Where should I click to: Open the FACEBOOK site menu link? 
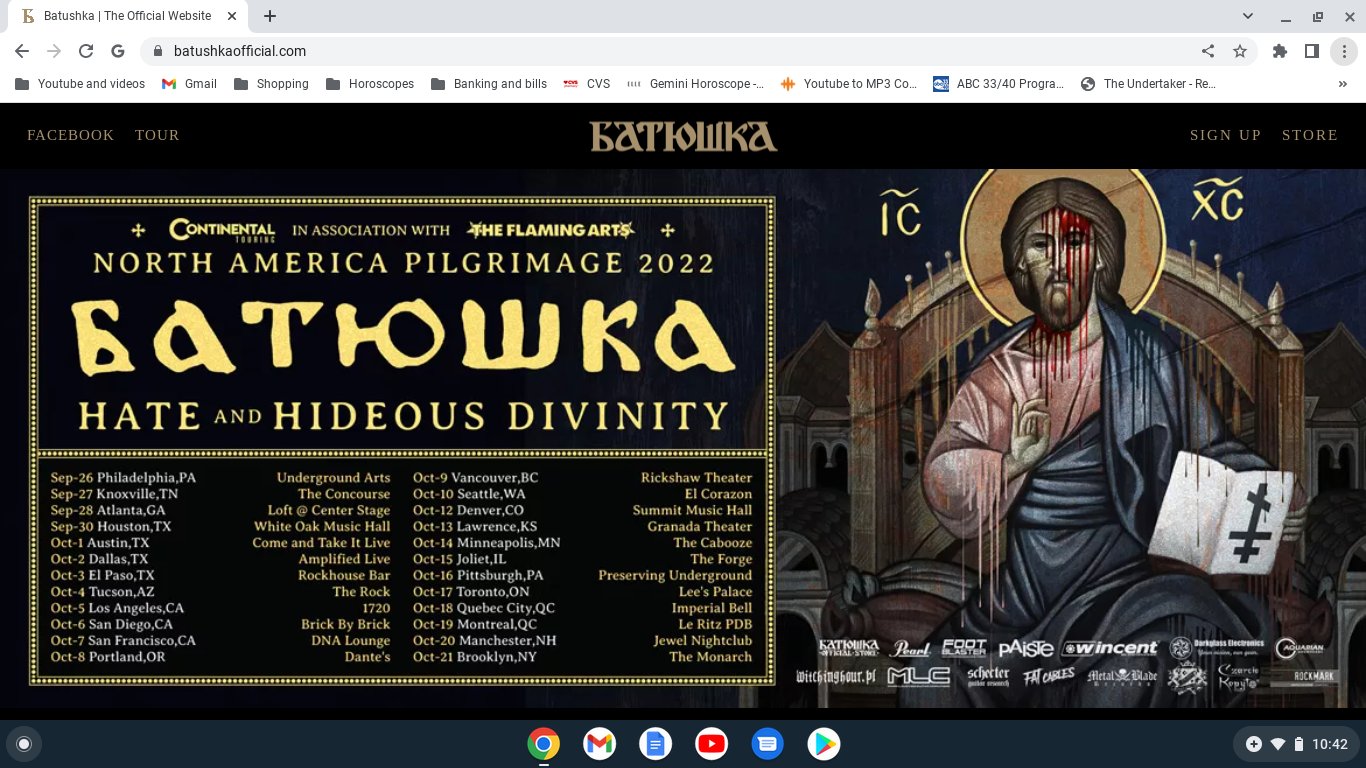pyautogui.click(x=71, y=135)
